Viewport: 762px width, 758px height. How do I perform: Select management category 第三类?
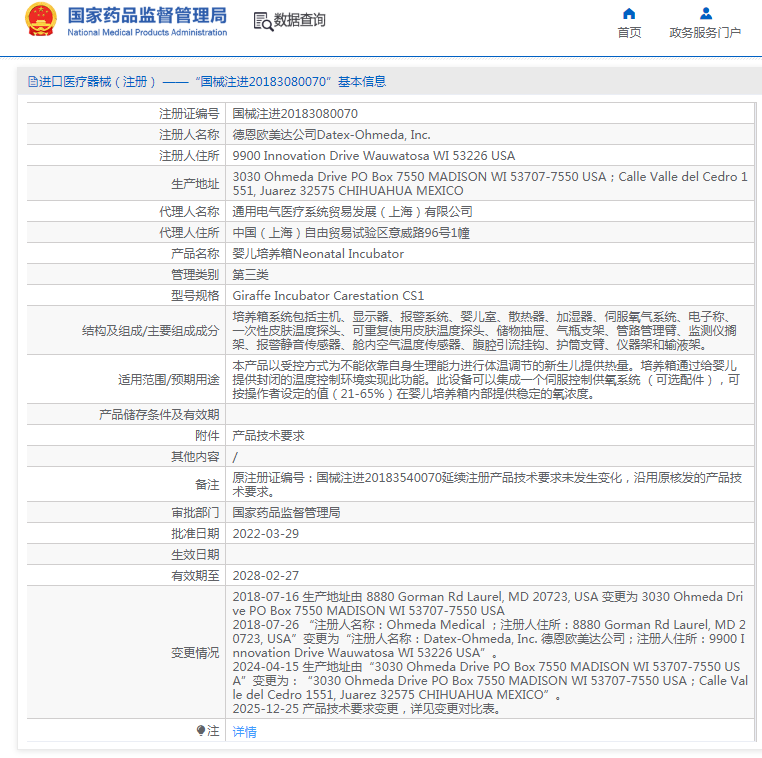[250, 275]
